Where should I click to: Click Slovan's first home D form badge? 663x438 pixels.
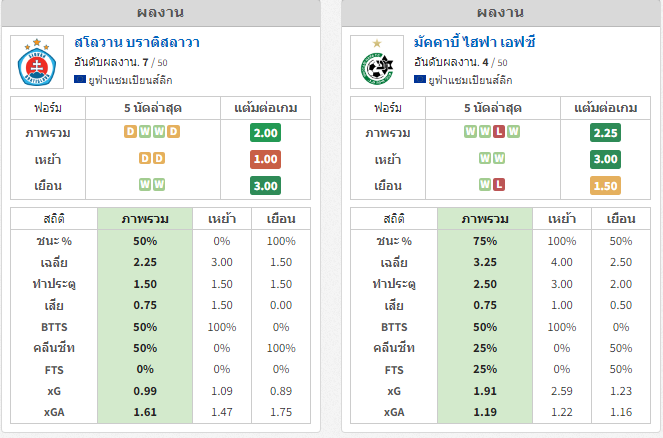145,158
